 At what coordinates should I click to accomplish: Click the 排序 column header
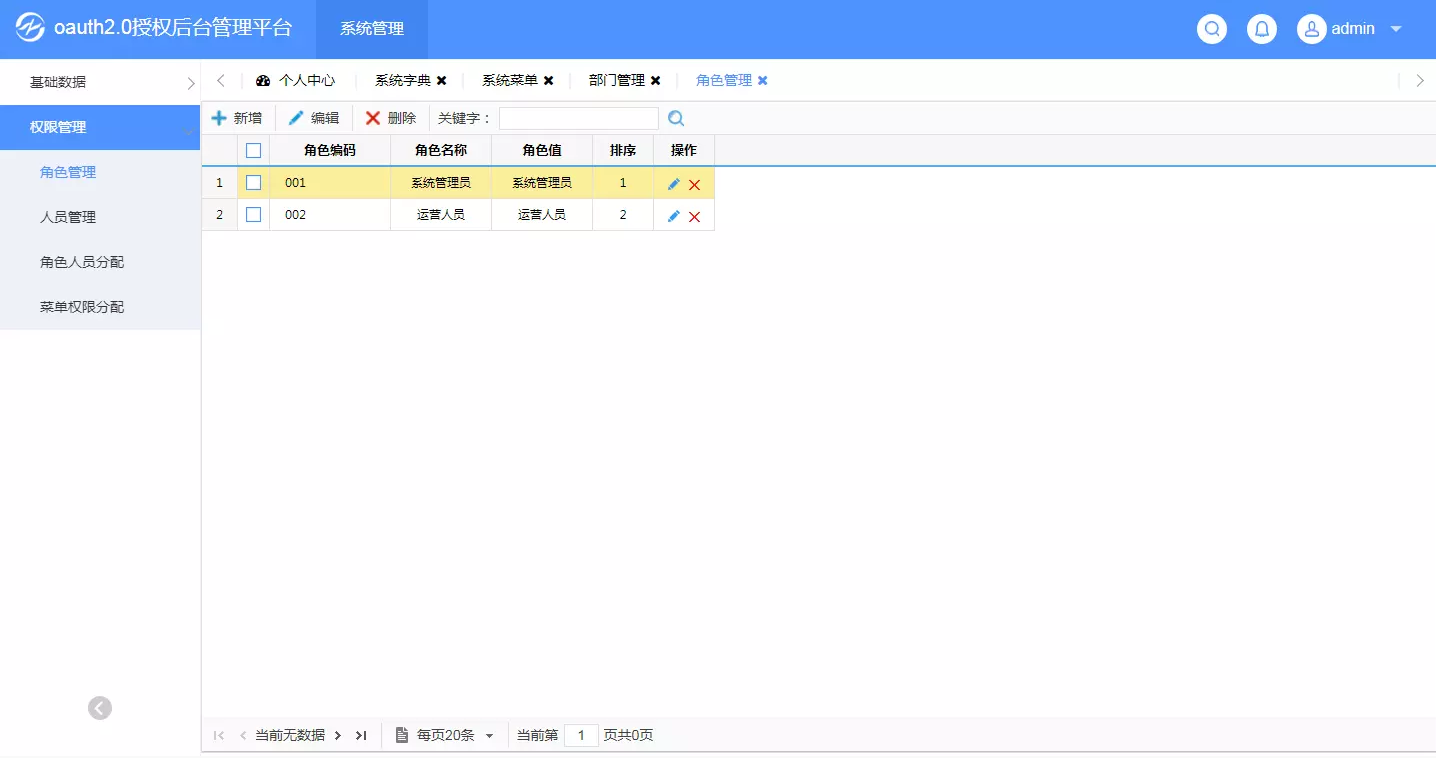click(x=623, y=151)
